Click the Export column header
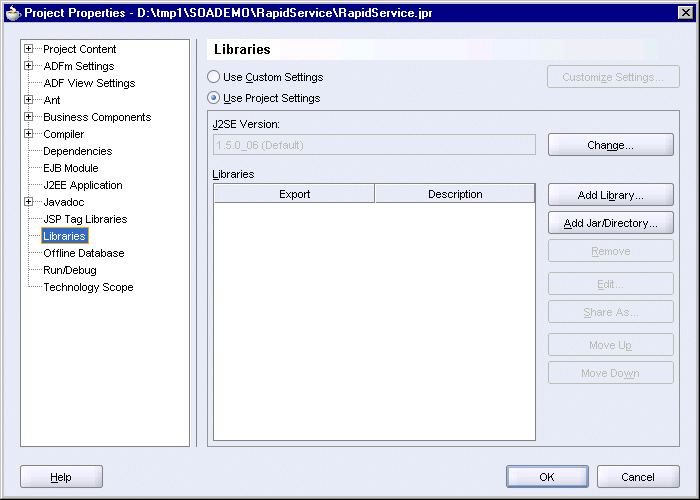700x500 pixels. click(294, 194)
